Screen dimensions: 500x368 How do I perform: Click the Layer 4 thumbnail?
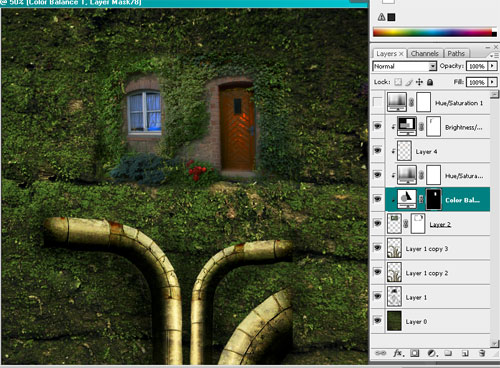pos(404,151)
